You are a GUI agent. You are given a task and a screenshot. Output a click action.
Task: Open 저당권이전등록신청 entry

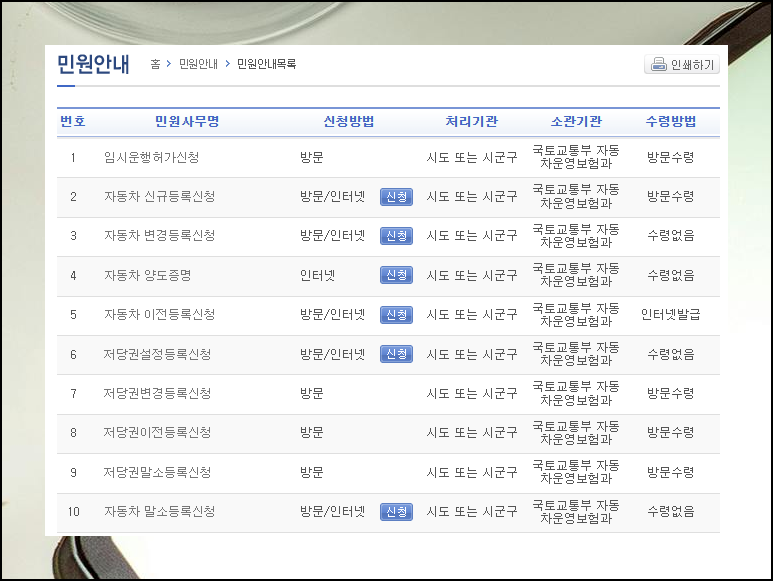(157, 432)
